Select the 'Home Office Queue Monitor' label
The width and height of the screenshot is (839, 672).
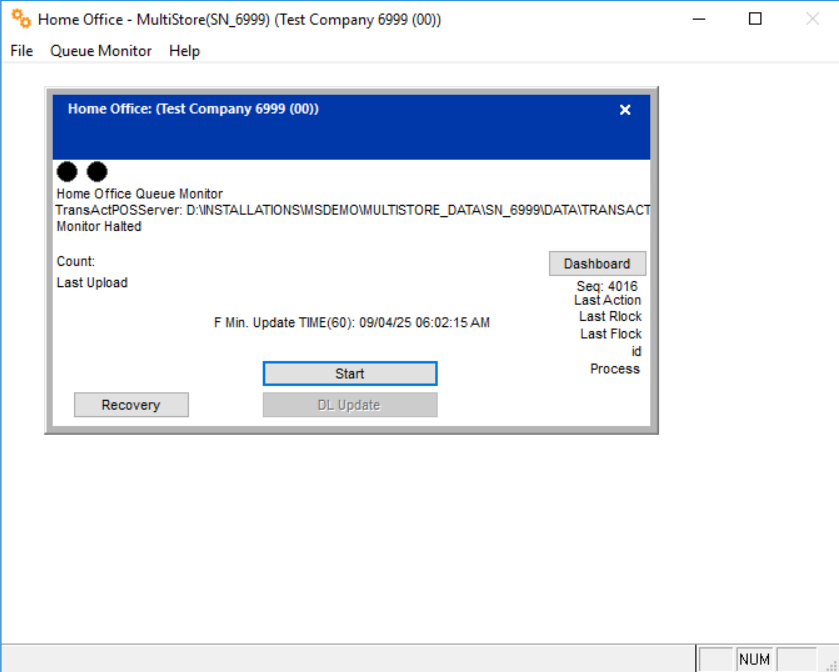click(140, 194)
